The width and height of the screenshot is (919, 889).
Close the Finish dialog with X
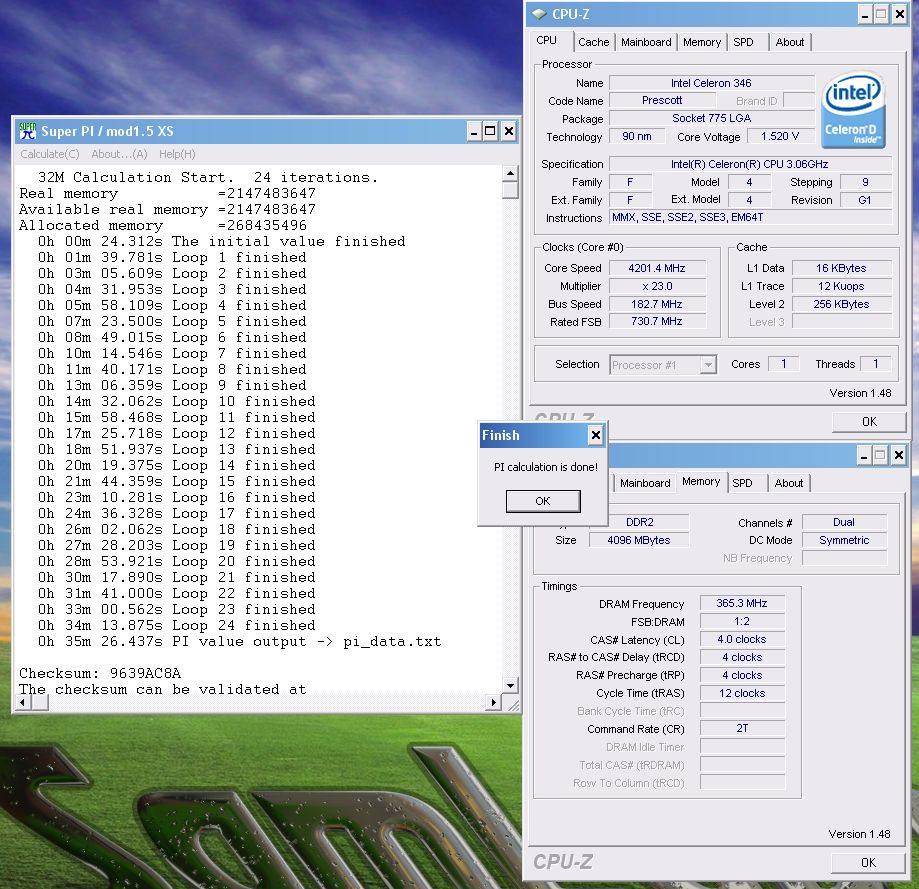595,435
